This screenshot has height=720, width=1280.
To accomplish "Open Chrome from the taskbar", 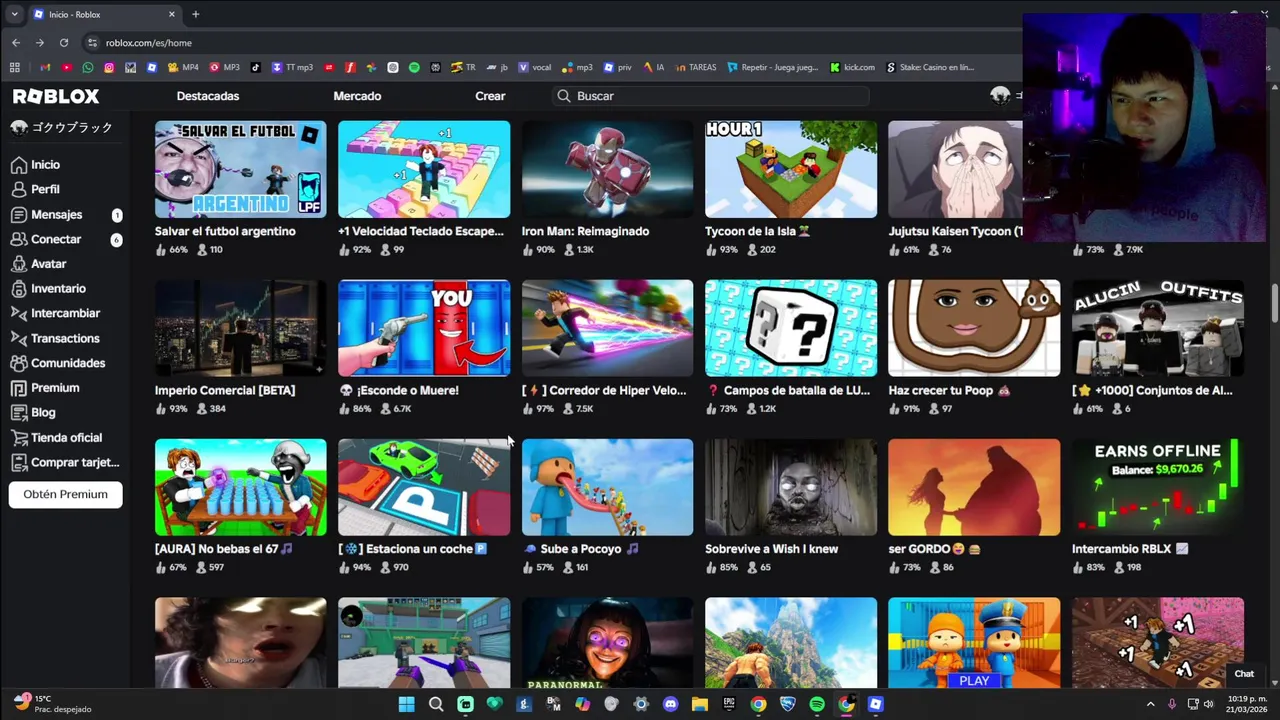I will pyautogui.click(x=758, y=704).
